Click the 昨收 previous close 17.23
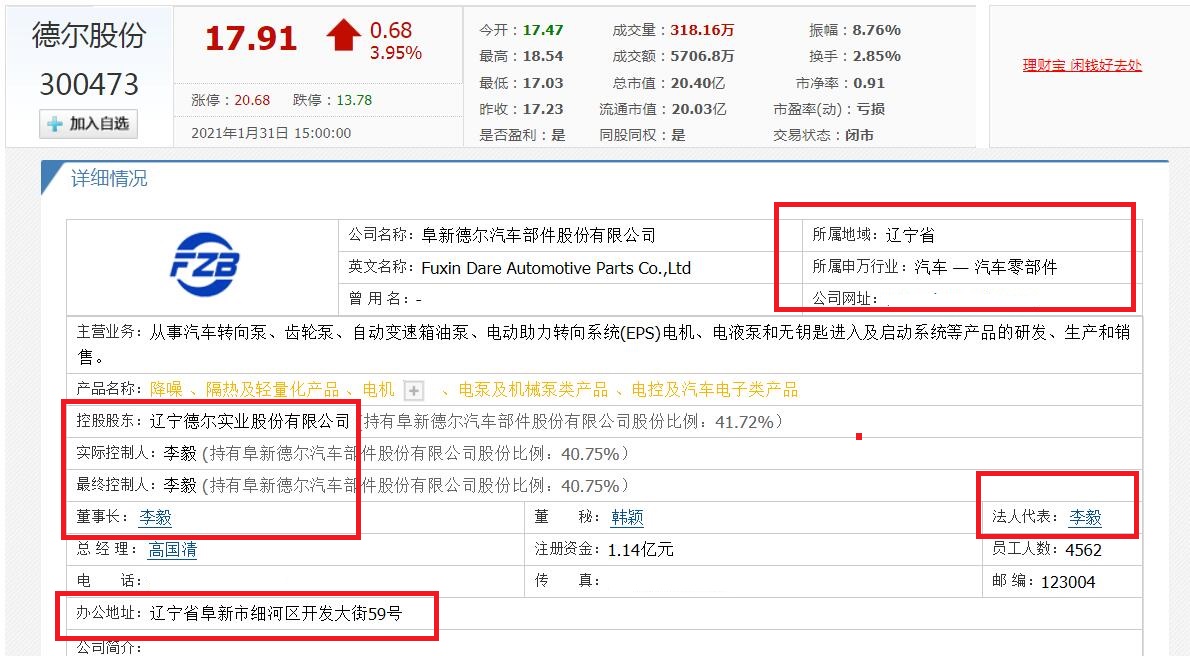1190x656 pixels. [x=543, y=109]
